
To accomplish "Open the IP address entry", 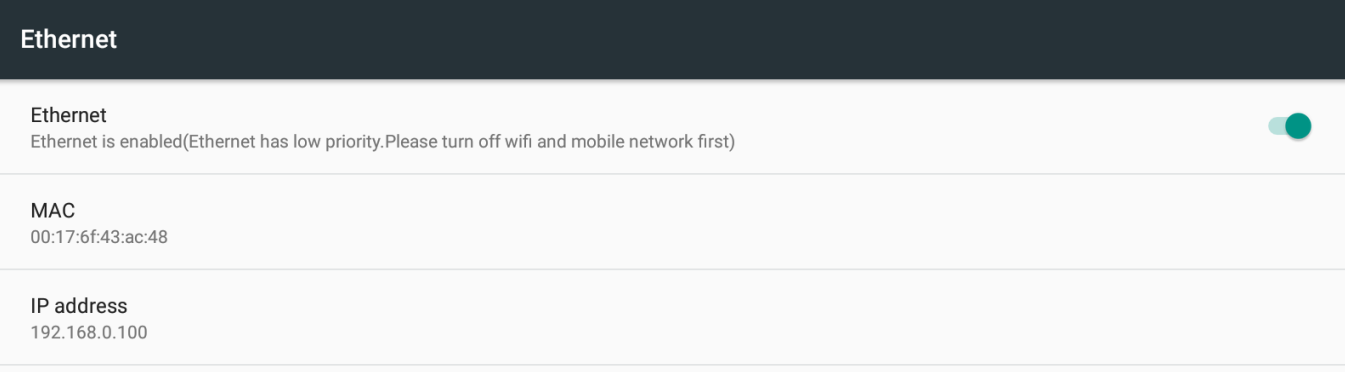I will pos(672,317).
